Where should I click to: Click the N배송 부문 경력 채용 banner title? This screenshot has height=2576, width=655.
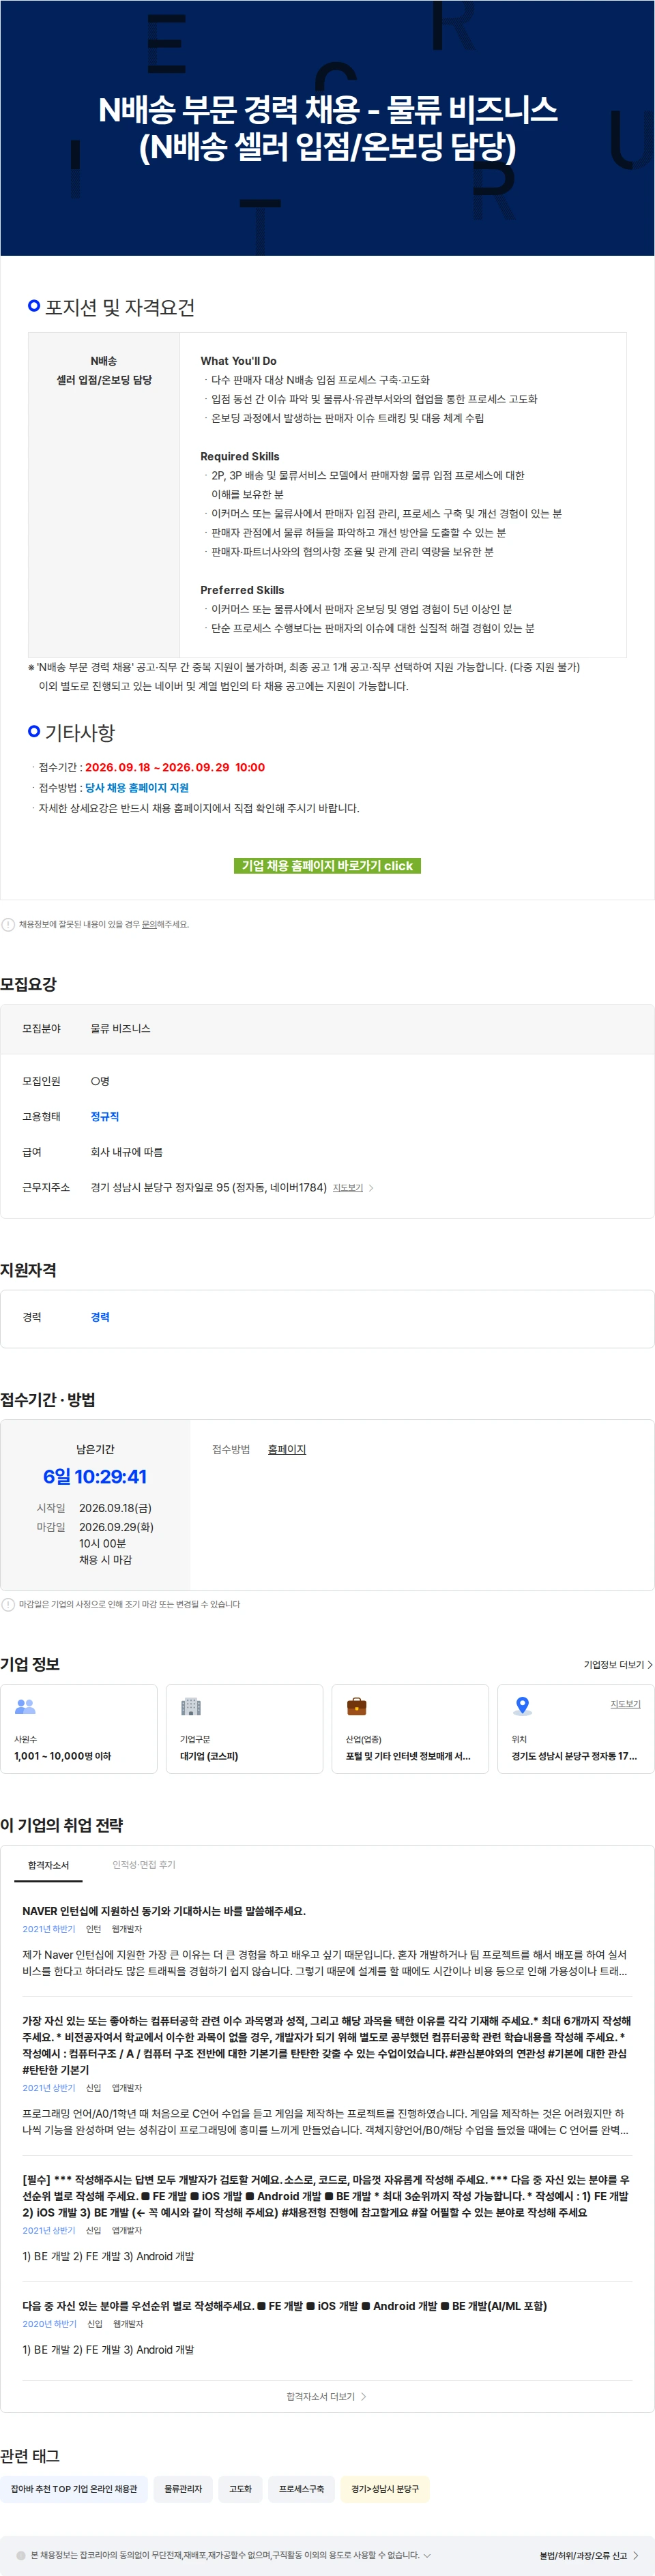pyautogui.click(x=327, y=128)
